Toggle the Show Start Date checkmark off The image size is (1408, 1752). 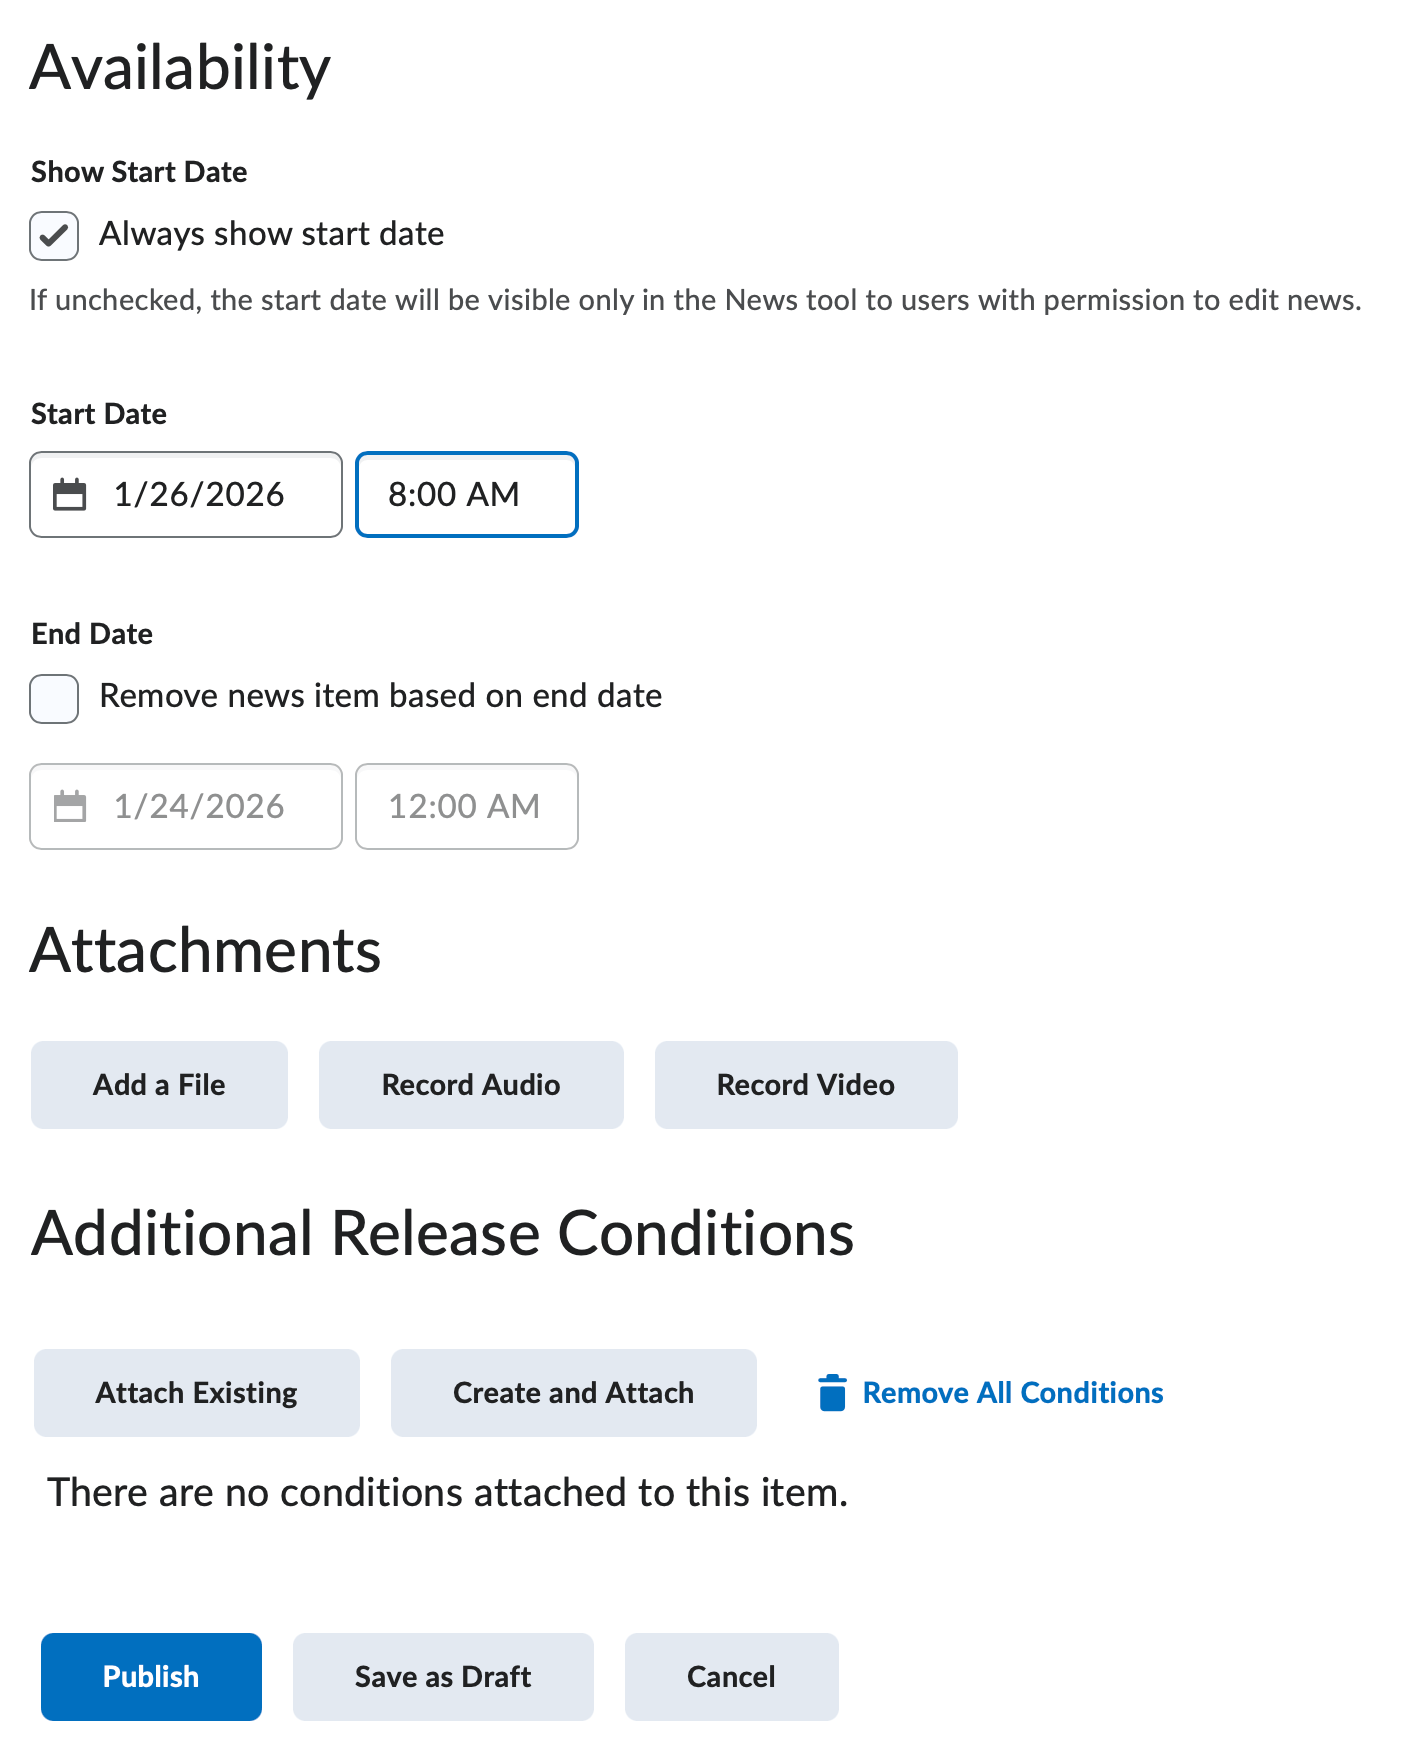point(53,235)
